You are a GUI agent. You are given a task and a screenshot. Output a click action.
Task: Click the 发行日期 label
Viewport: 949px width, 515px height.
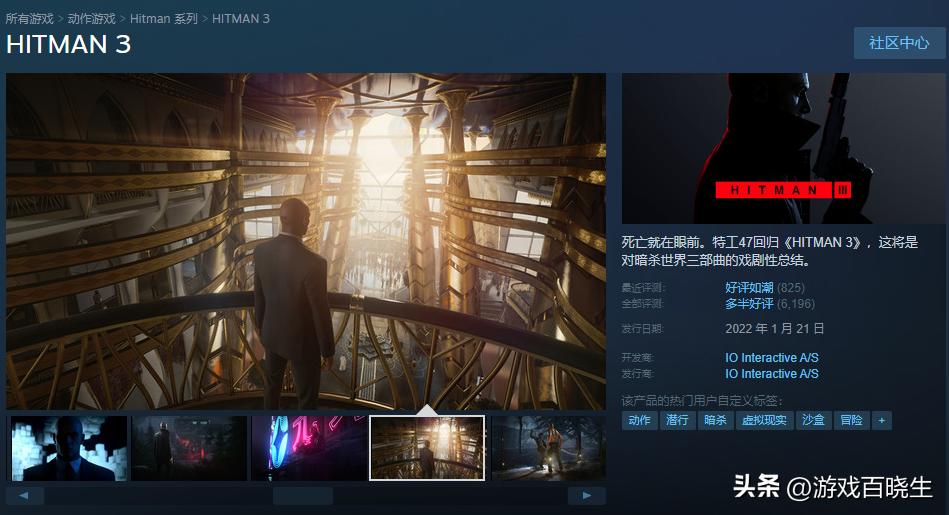643,329
